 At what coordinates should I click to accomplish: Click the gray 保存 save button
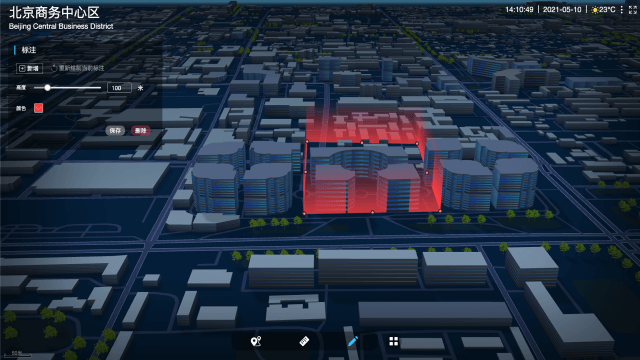115,131
